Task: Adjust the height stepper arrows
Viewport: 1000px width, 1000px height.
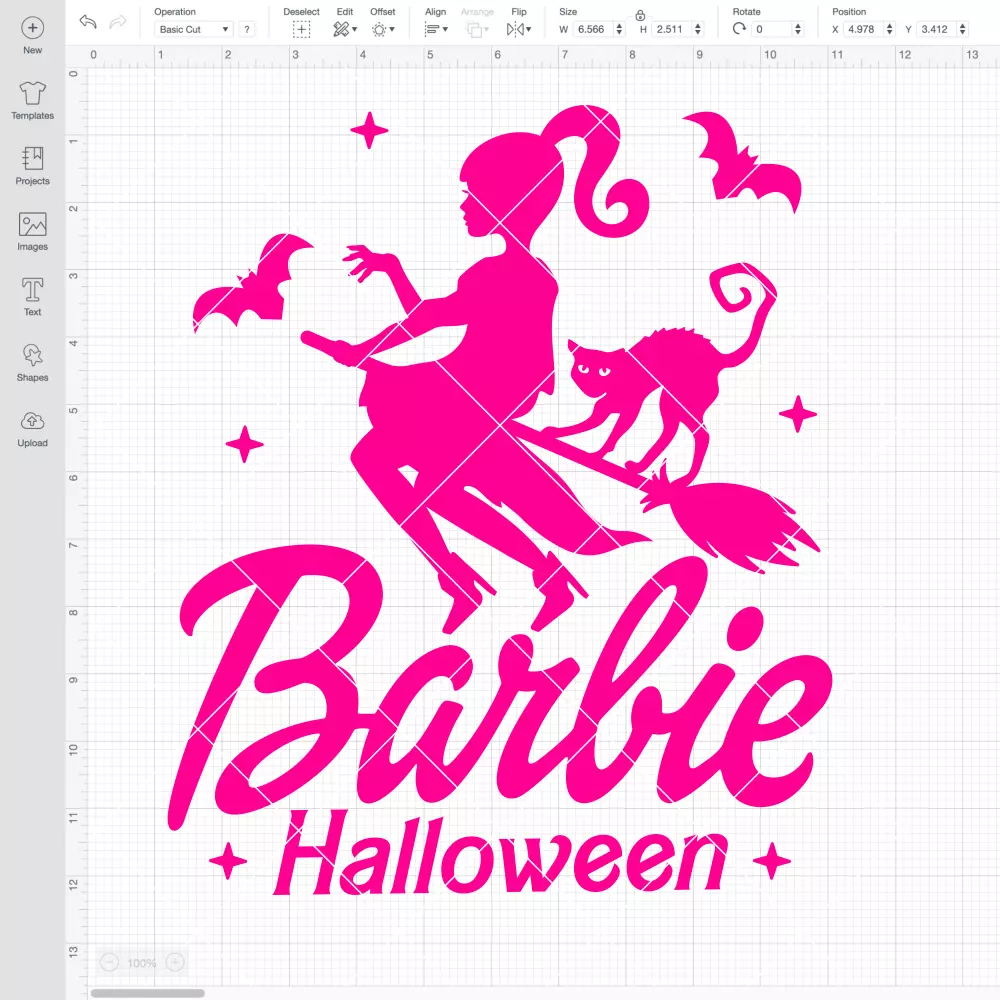Action: coord(698,29)
